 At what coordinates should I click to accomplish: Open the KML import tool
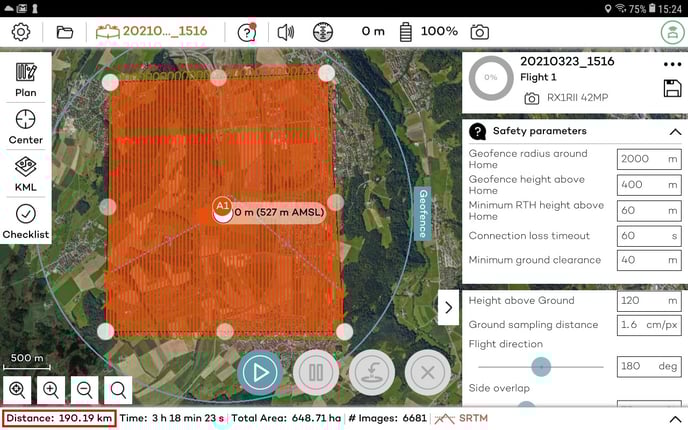click(26, 173)
